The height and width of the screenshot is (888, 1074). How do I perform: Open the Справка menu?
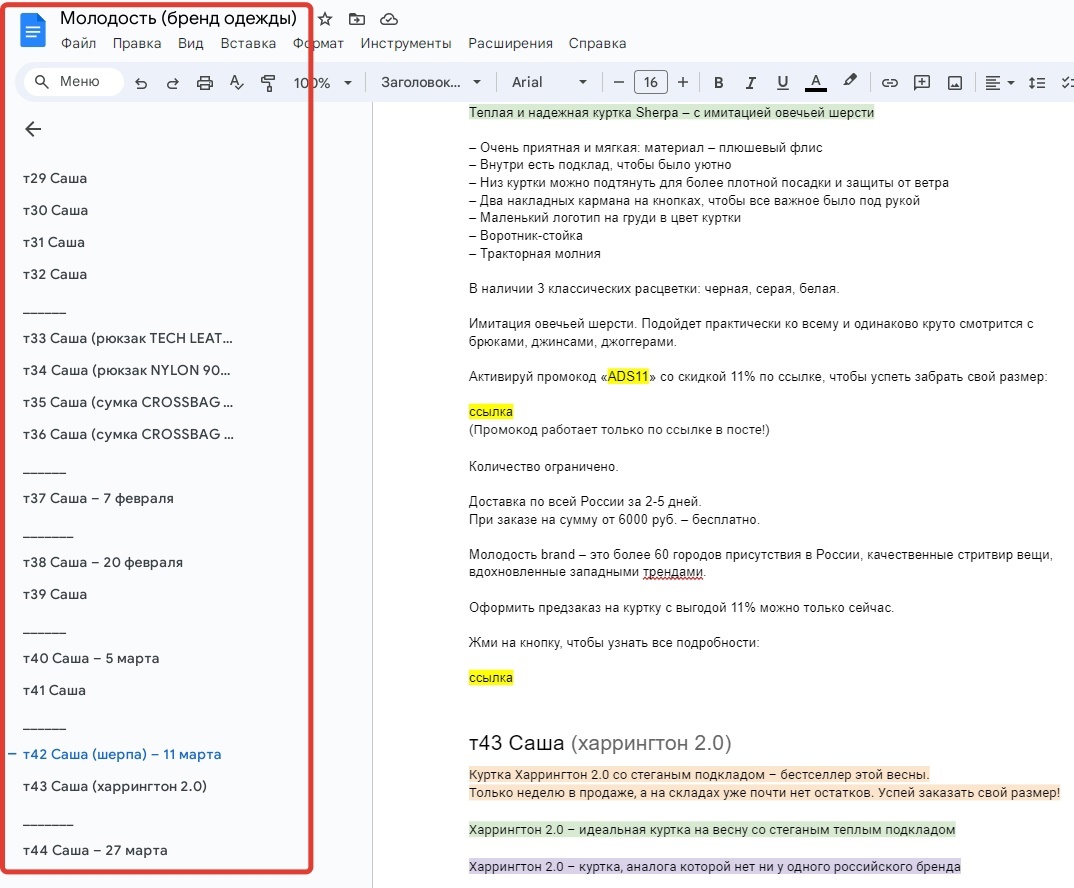[x=597, y=43]
